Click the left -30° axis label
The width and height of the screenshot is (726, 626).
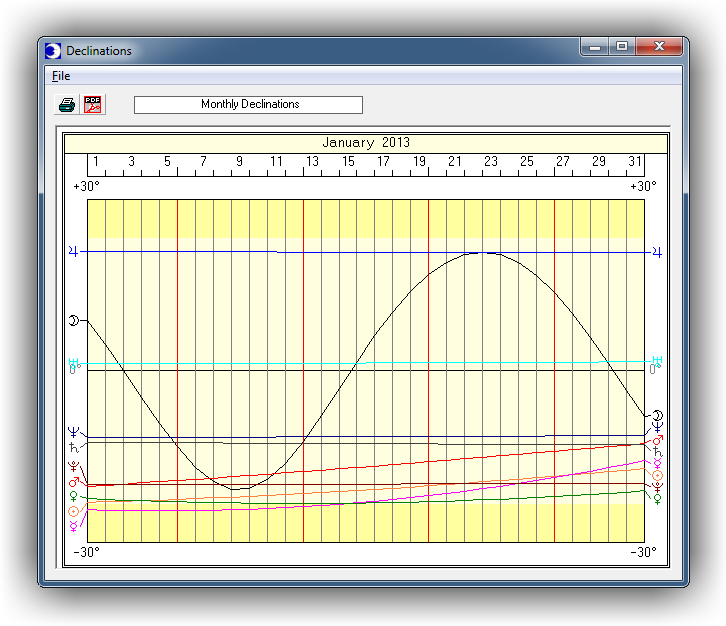pos(87,552)
